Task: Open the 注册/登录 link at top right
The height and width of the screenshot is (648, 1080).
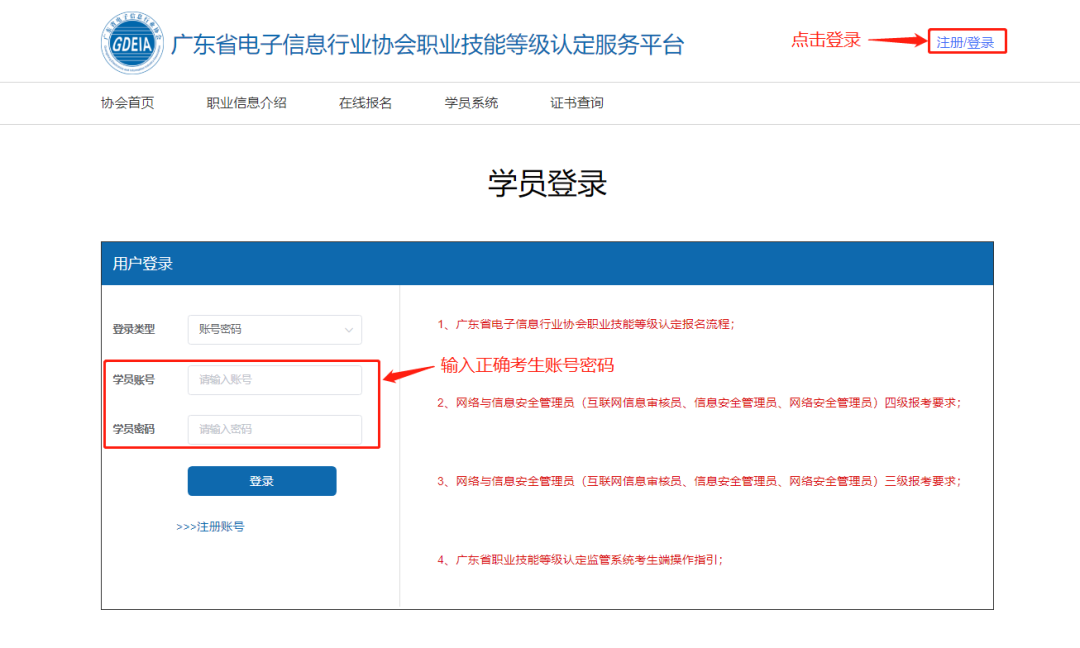Action: tap(966, 42)
